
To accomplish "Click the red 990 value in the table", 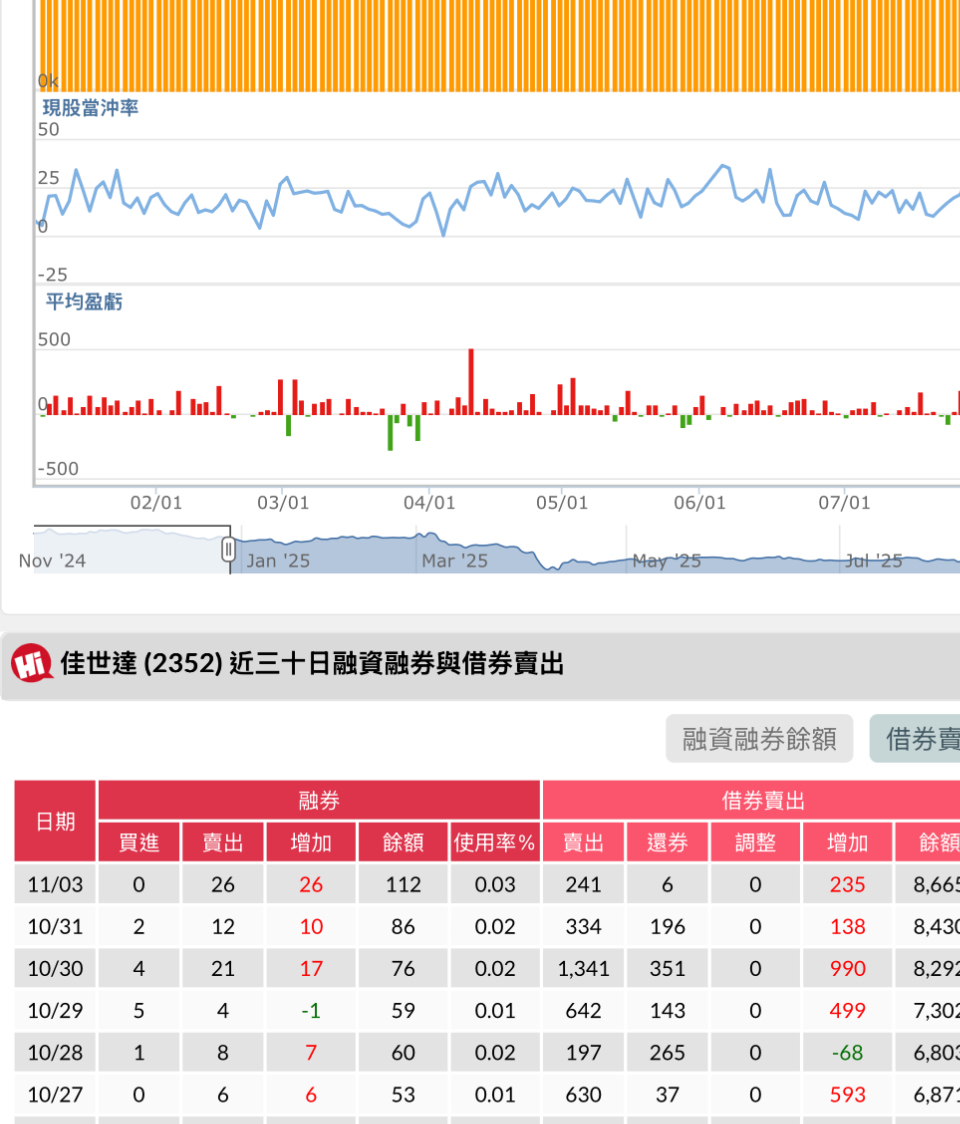I will click(847, 968).
